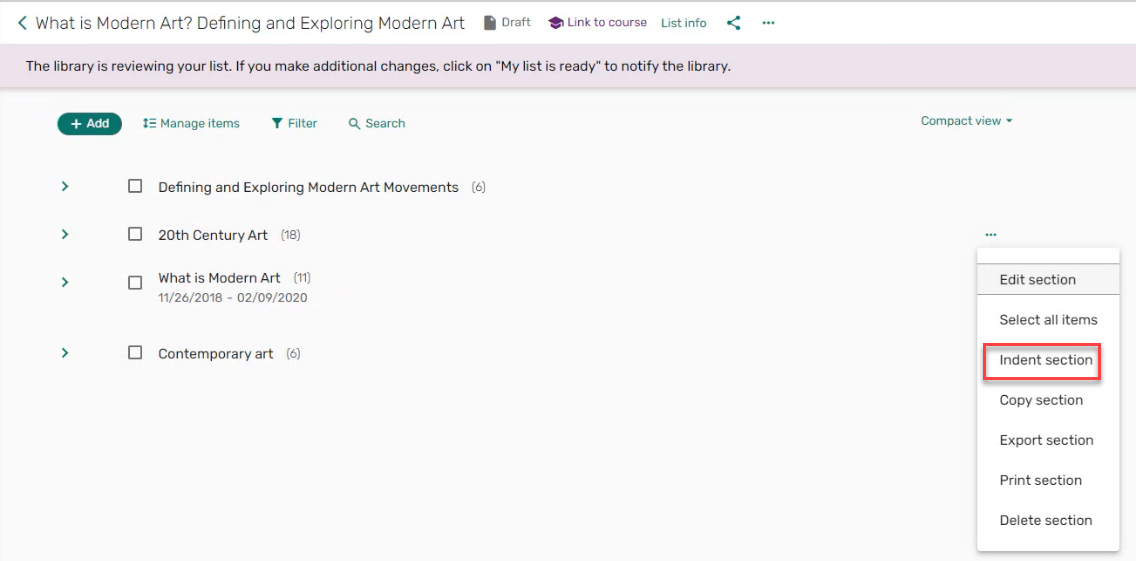
Task: Click the Draft status label
Action: [516, 22]
